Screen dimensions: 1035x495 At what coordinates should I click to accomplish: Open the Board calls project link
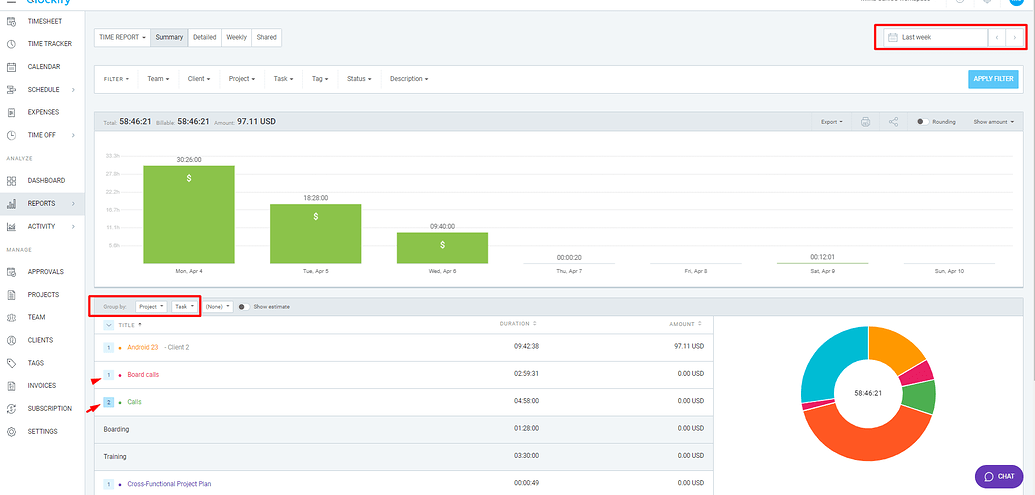tap(143, 375)
